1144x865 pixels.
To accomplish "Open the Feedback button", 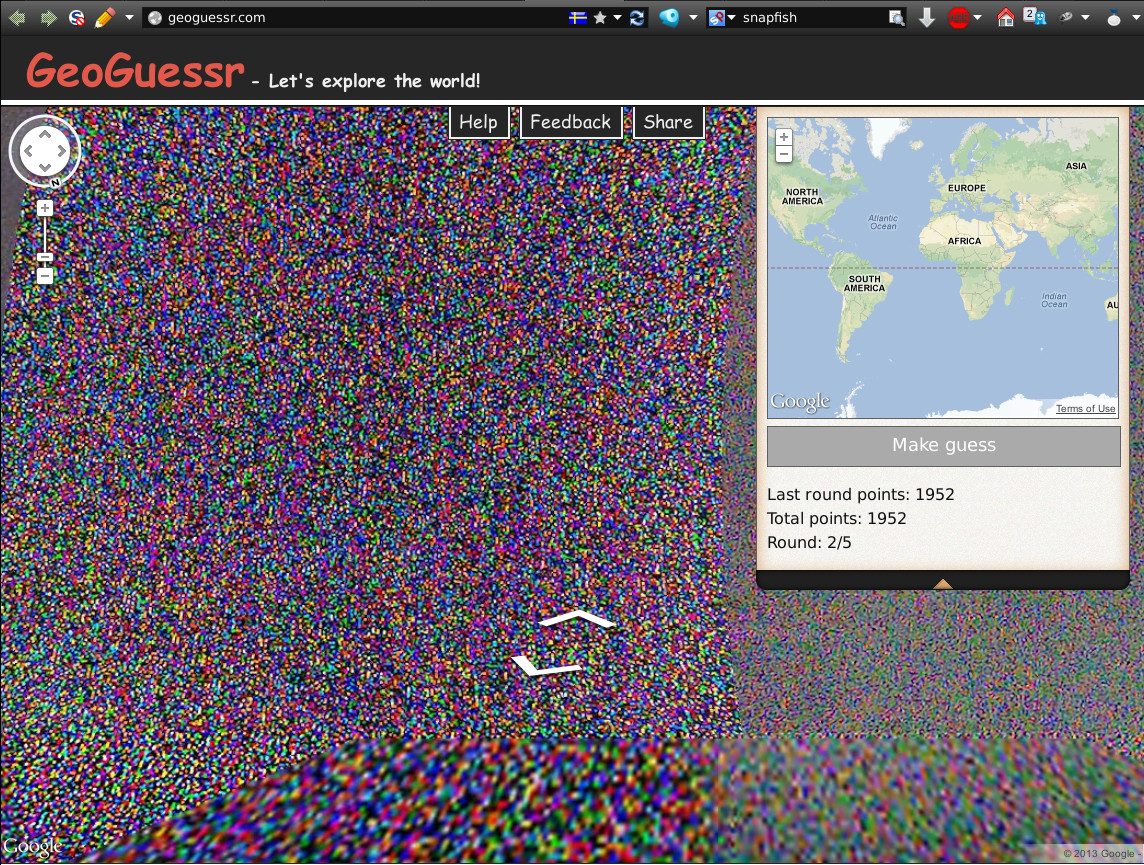I will 571,122.
